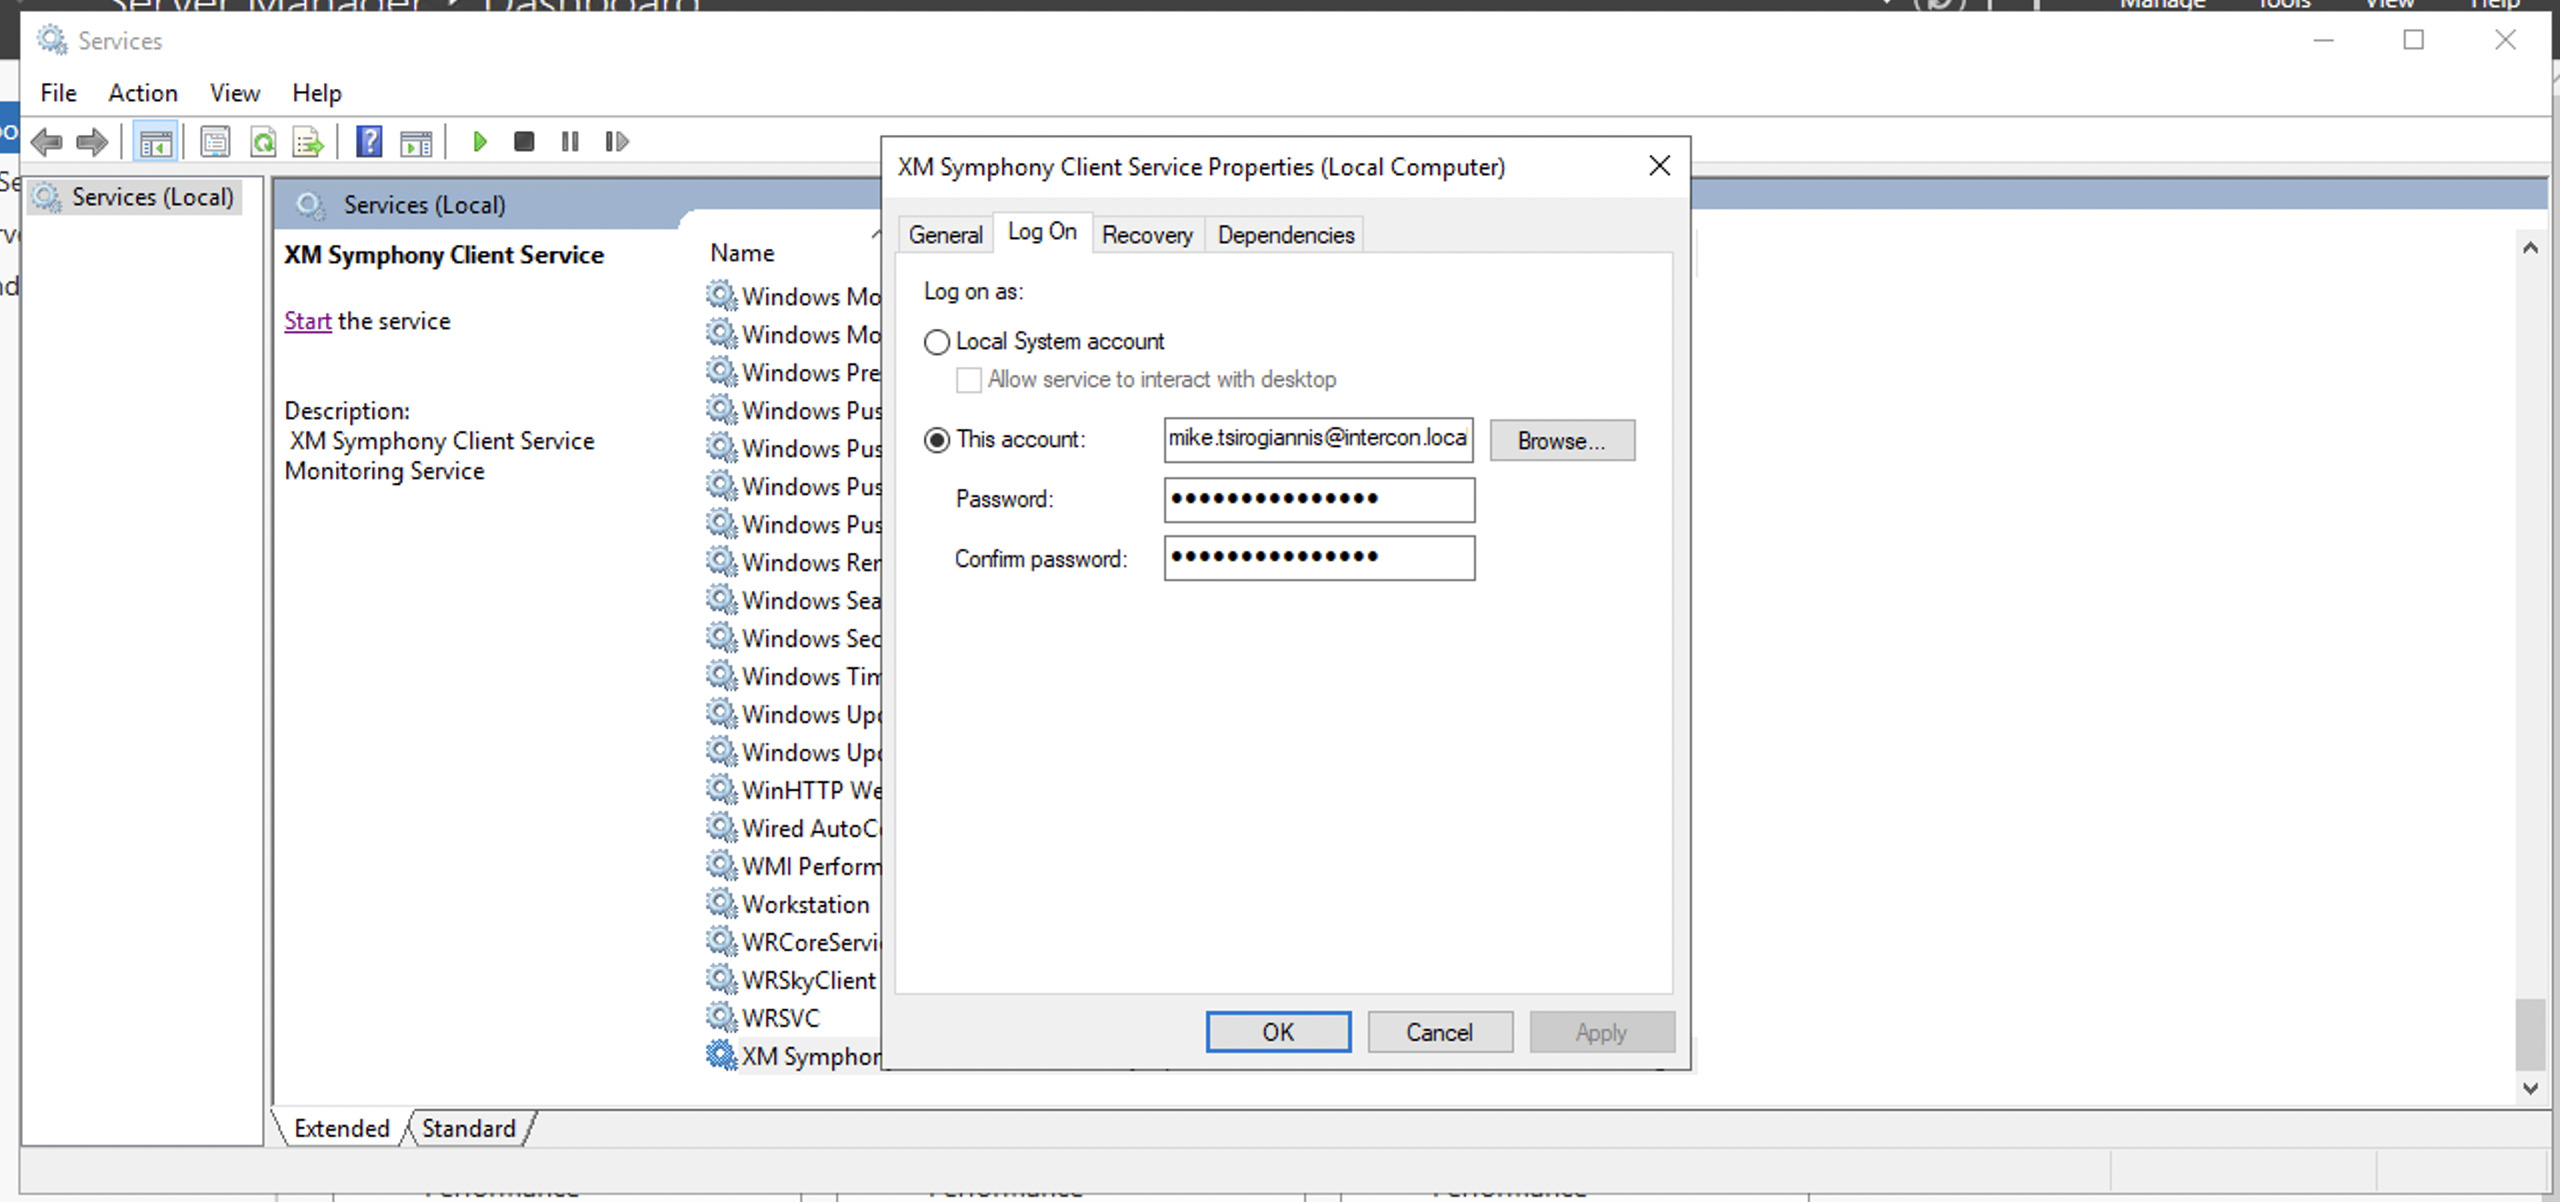Click the Password input field
The image size is (2560, 1202).
1319,499
